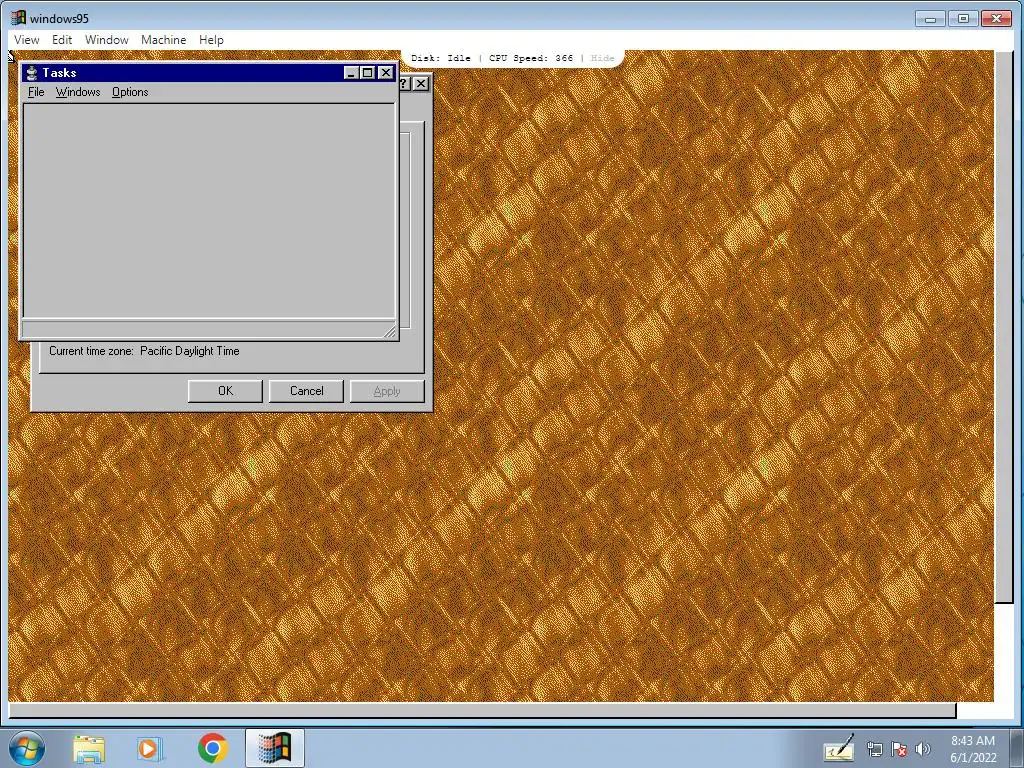Maximize the Tasks window
Viewport: 1024px width, 768px height.
coord(368,72)
